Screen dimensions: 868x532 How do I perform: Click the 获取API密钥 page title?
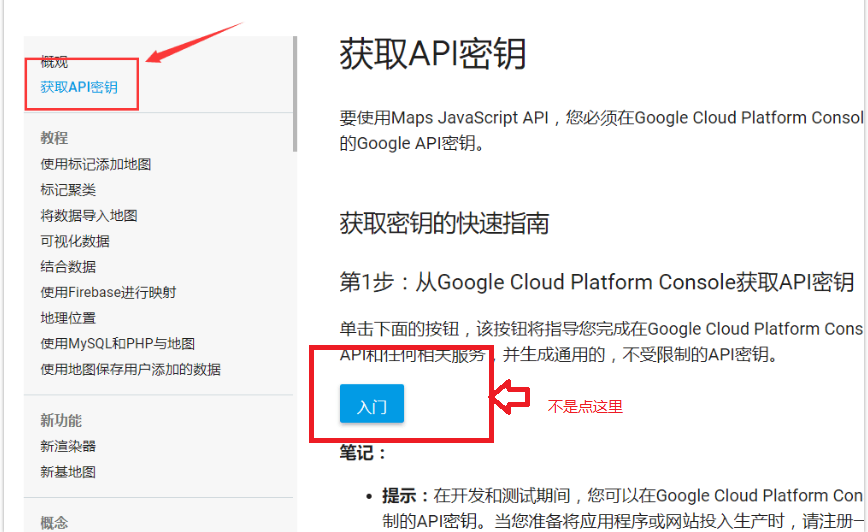point(432,54)
